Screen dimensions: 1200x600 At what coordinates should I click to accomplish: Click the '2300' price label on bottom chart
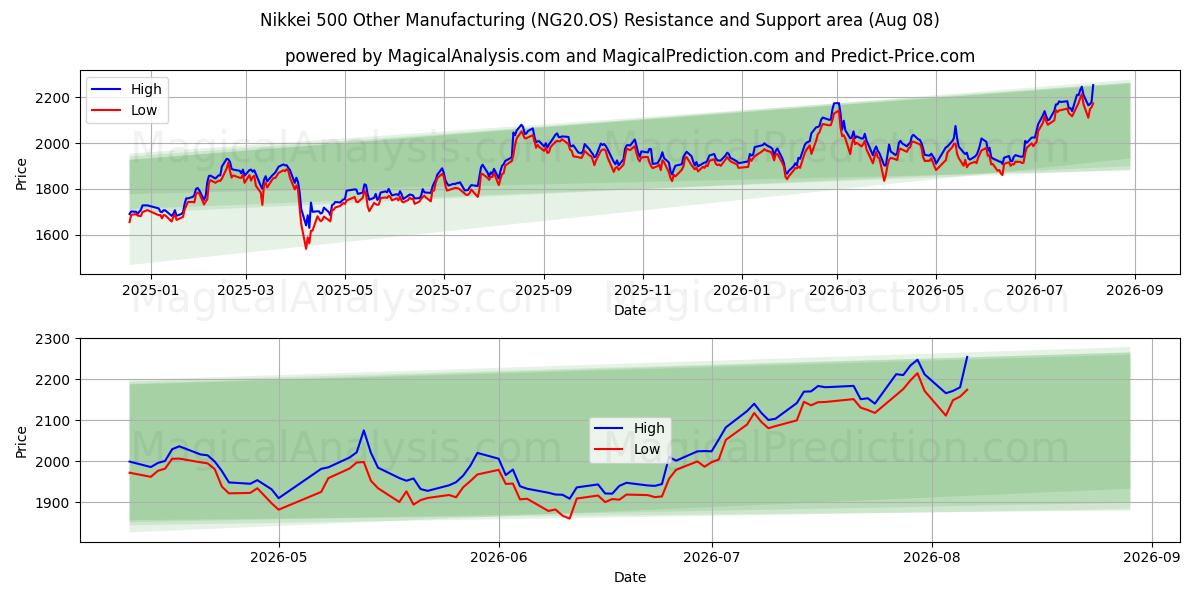[55, 339]
